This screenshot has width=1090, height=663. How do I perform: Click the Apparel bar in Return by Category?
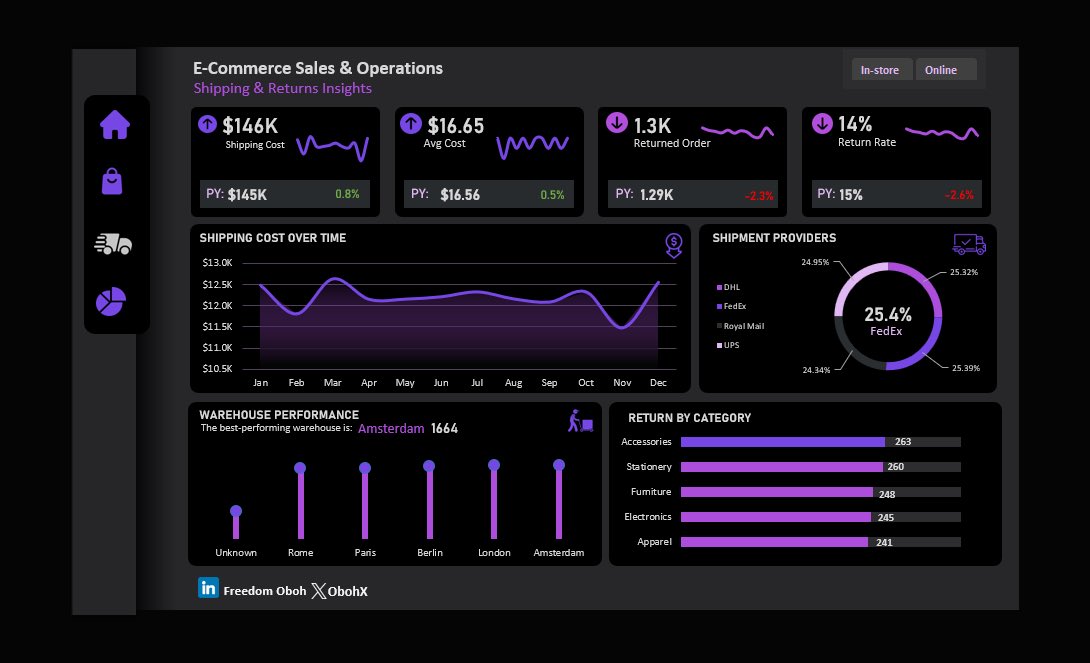click(775, 541)
